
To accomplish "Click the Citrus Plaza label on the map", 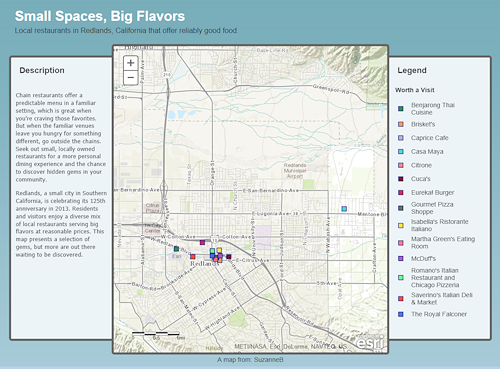I will (x=153, y=208).
